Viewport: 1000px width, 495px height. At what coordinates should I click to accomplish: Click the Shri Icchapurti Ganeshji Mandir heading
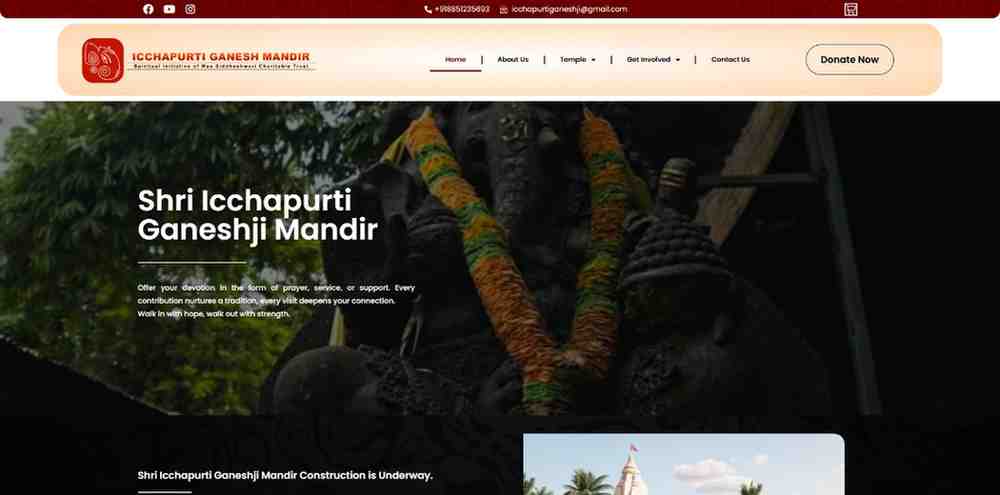coord(258,215)
